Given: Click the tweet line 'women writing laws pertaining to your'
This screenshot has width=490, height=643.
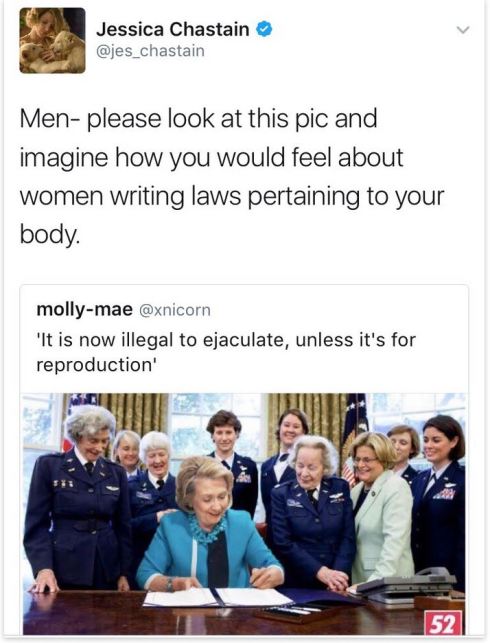Looking at the screenshot, I should click(232, 197).
